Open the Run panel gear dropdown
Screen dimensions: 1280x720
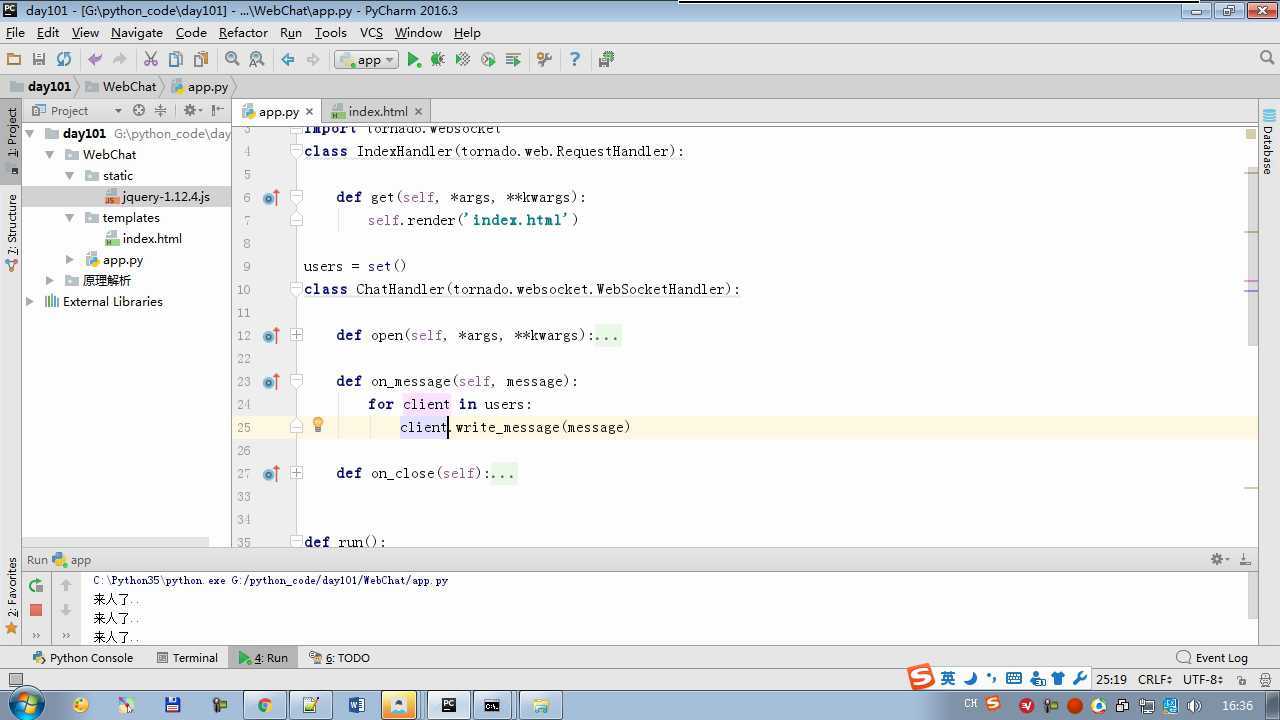point(1220,560)
